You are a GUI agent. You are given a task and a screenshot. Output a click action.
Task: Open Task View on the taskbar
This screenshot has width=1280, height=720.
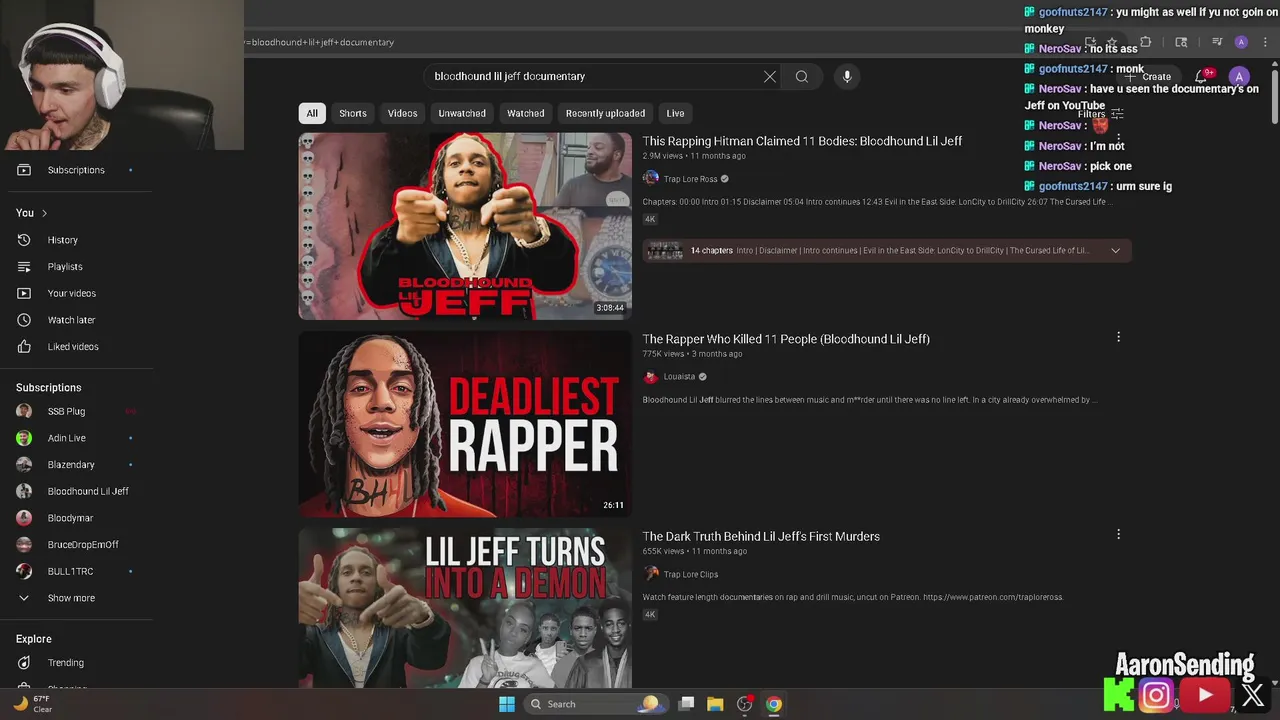coord(686,704)
